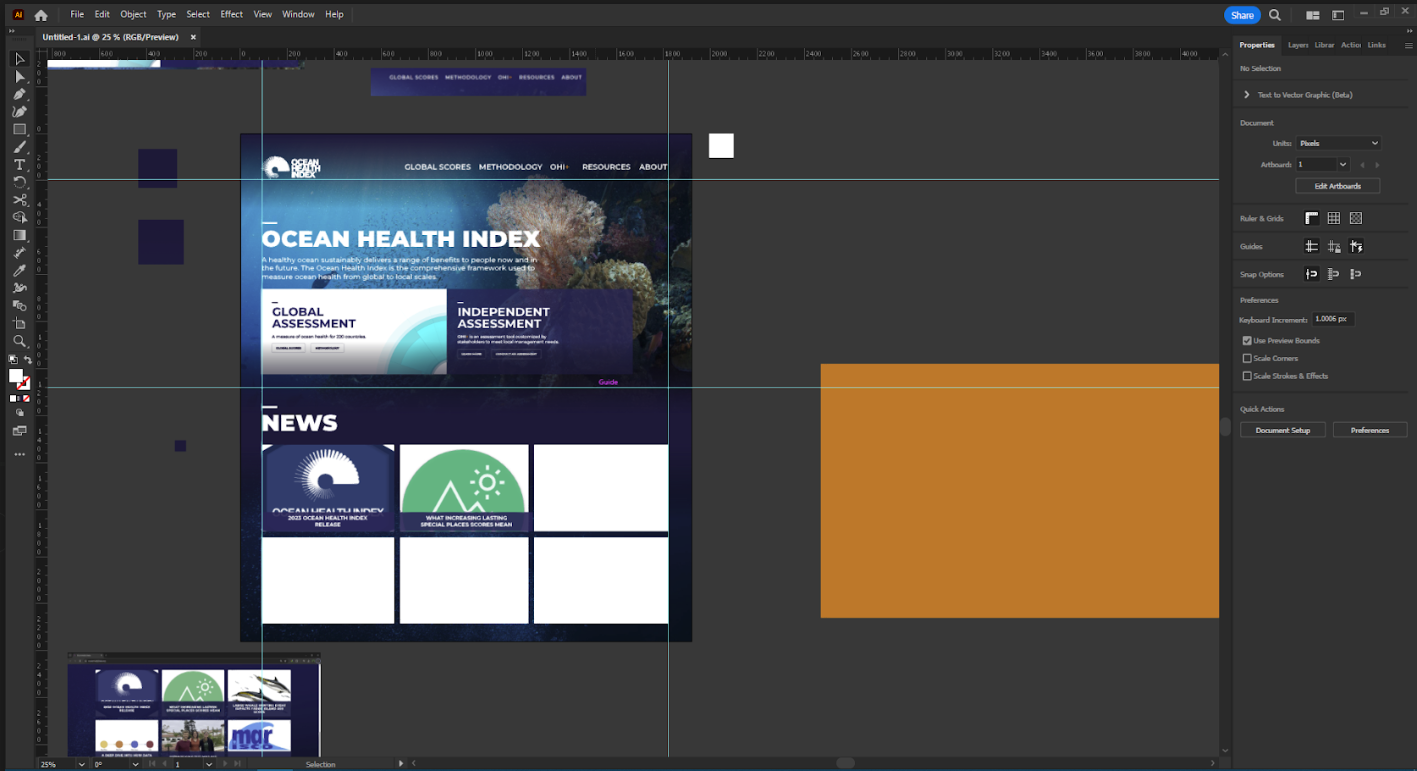Switch to Links panel tab

tap(1377, 45)
